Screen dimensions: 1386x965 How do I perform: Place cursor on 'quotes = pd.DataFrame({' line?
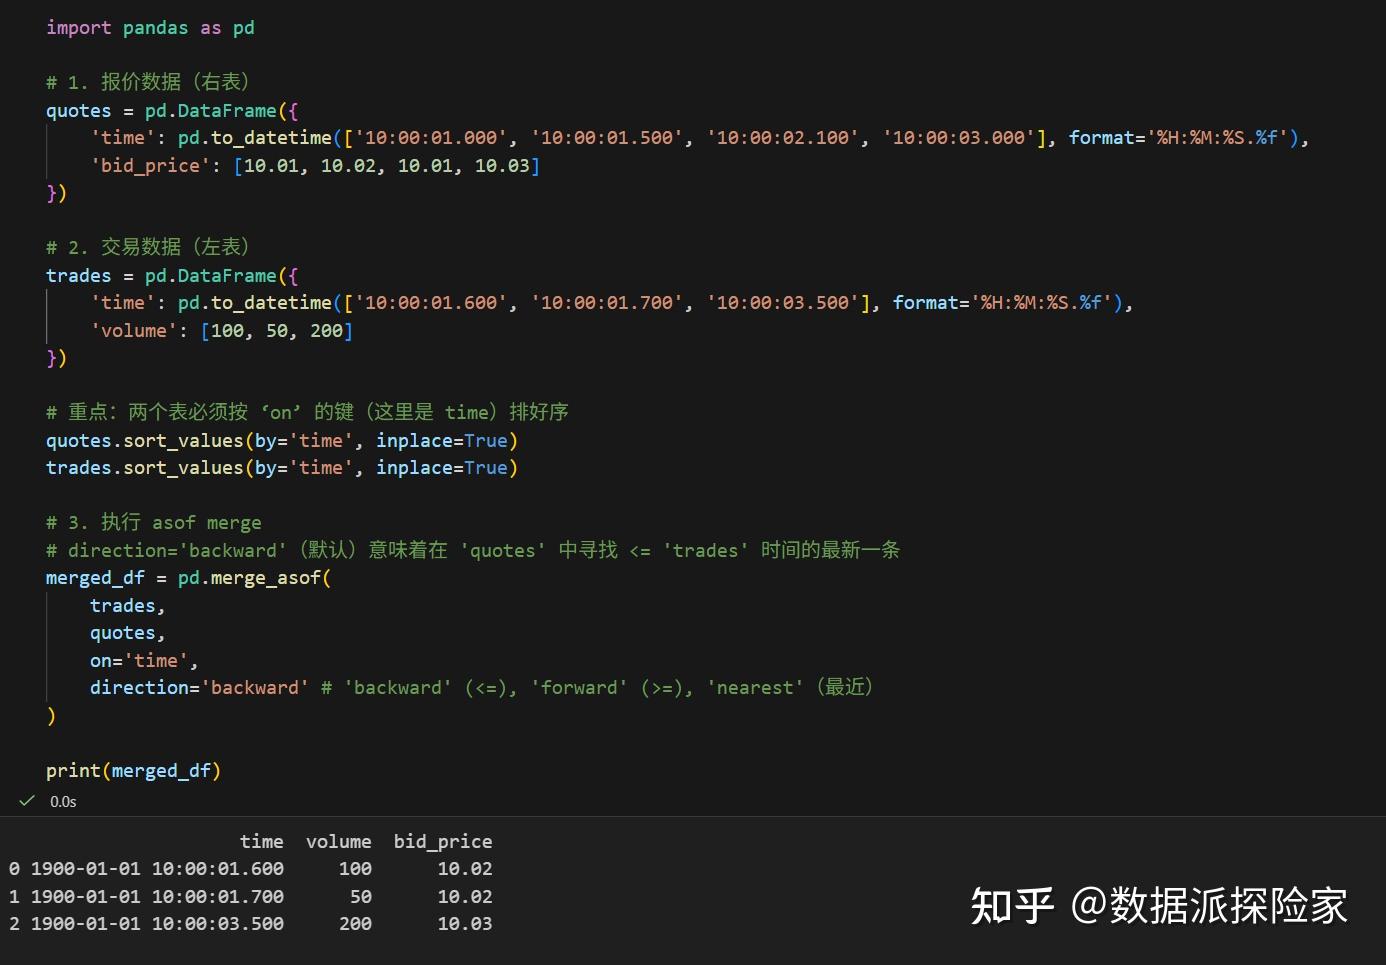tap(172, 111)
